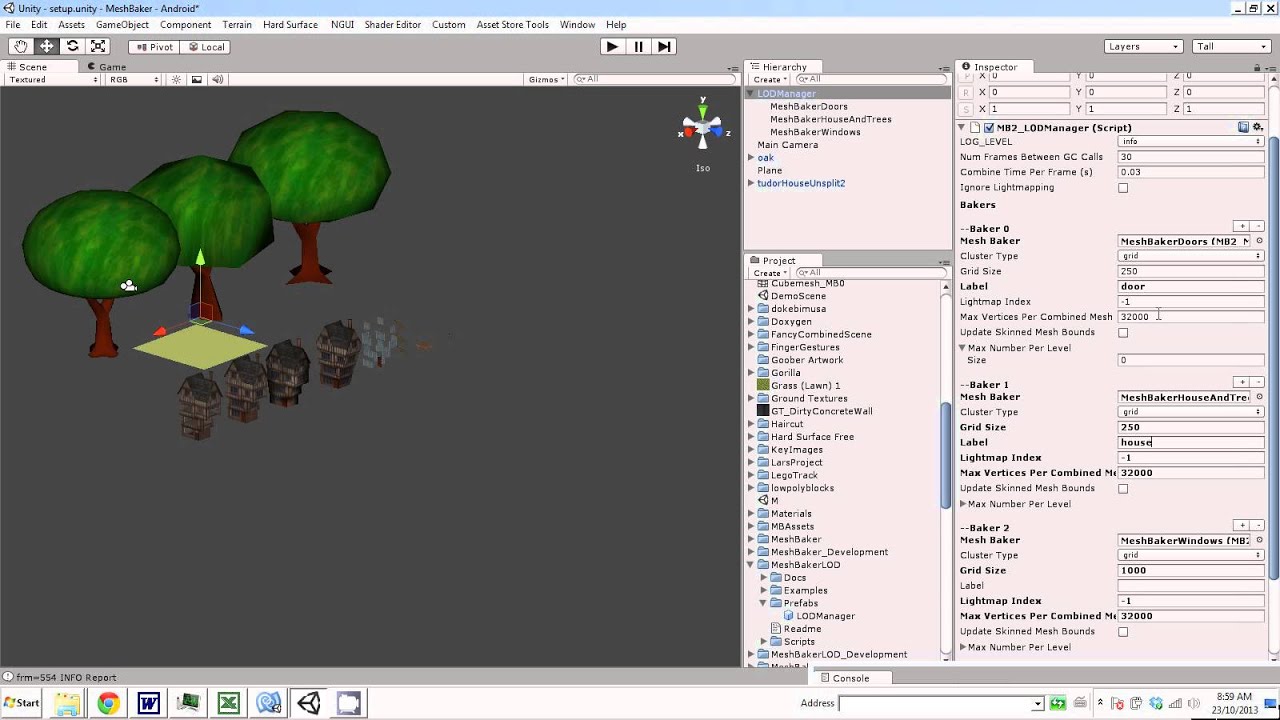Toggle scene lighting sun icon

176,80
